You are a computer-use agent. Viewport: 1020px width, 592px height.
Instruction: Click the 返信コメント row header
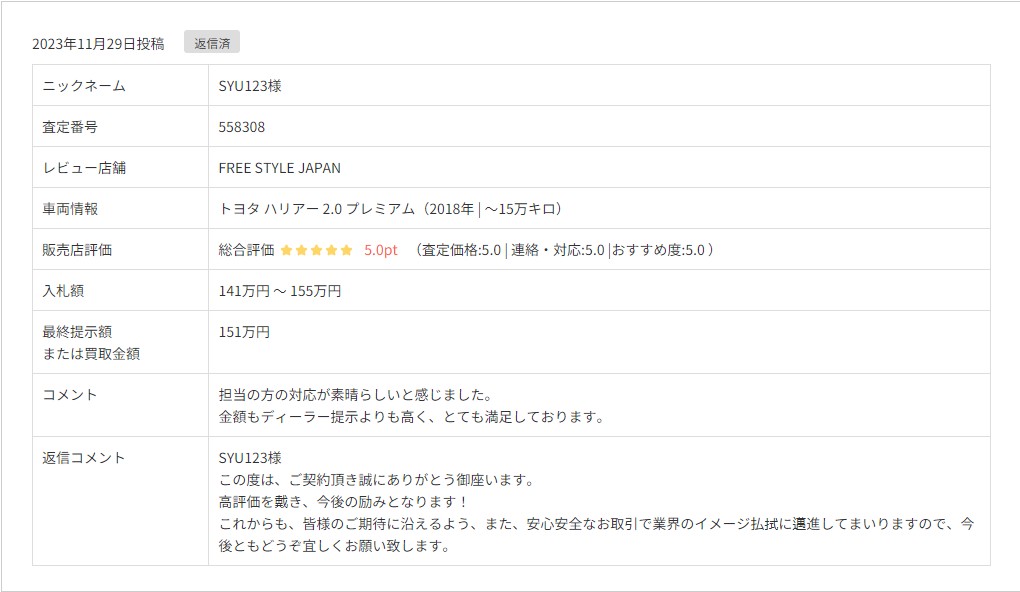(84, 458)
